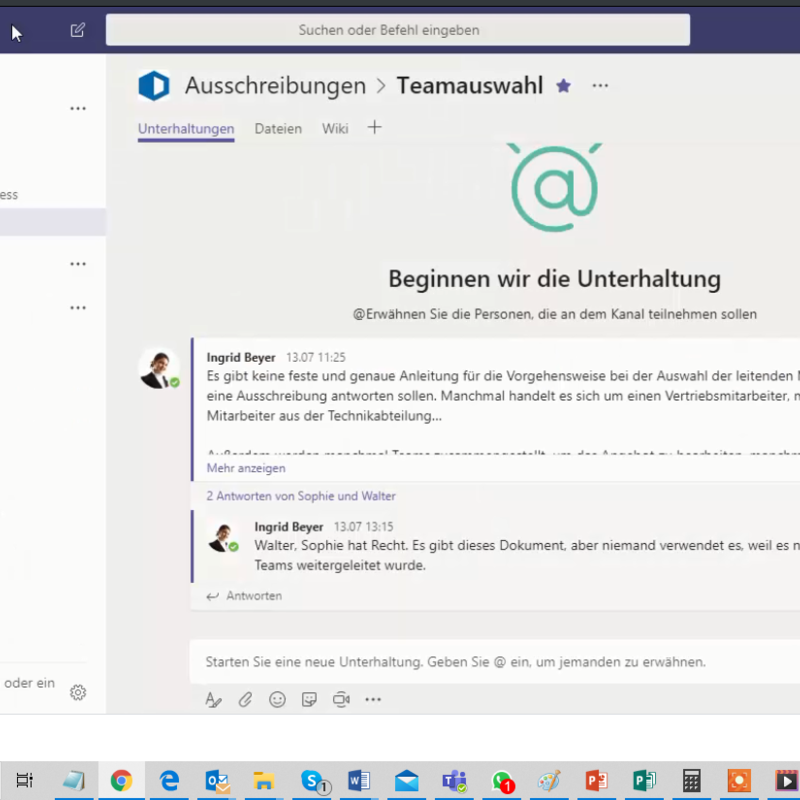
Task: Open Ingrid Beyer avatar on 11:25 message
Action: [x=159, y=369]
